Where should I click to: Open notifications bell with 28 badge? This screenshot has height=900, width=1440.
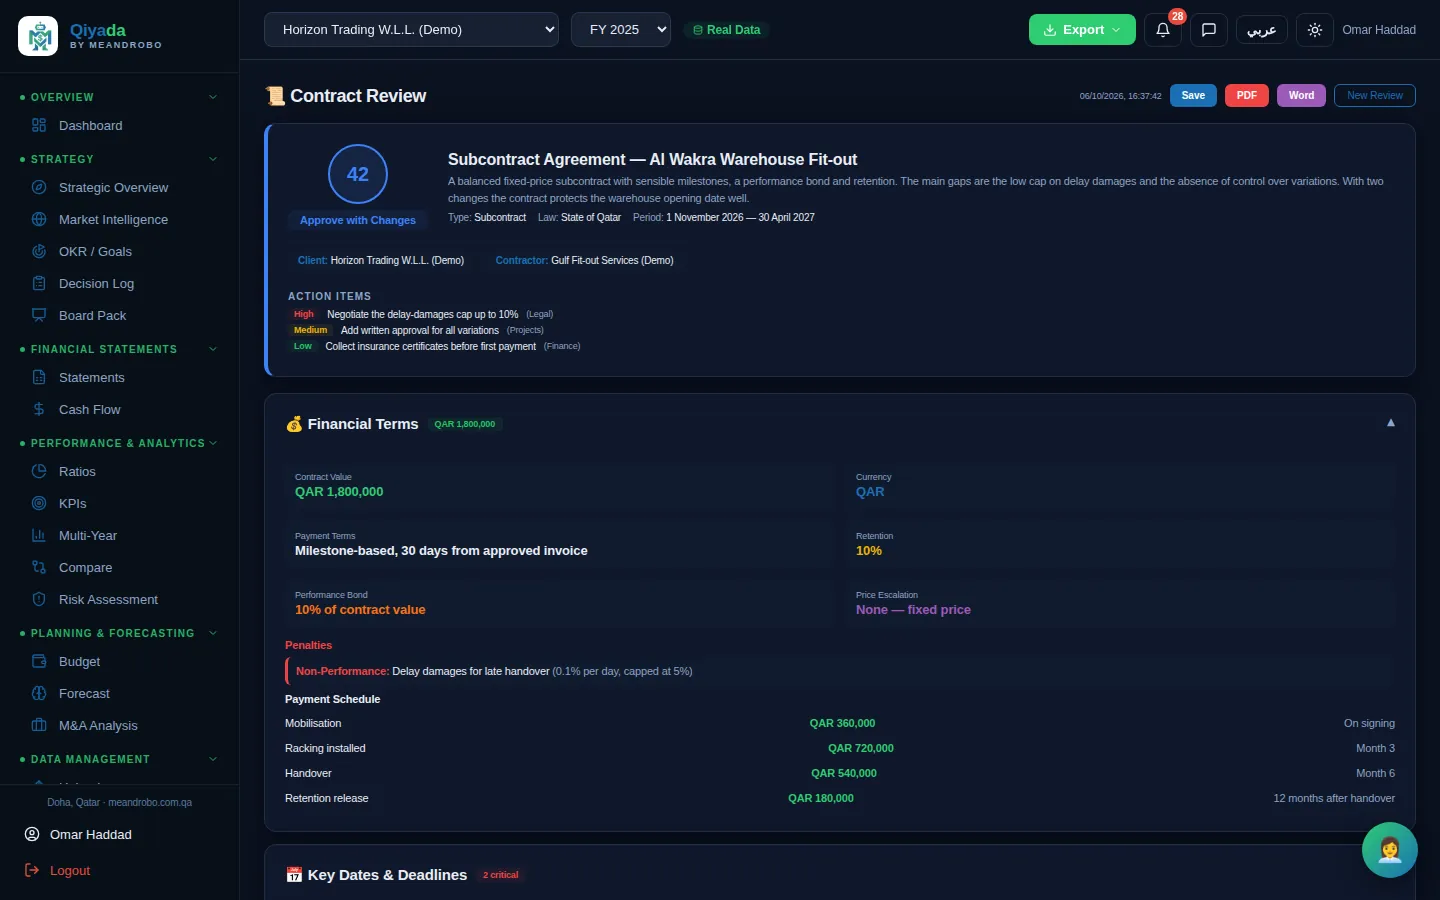(1163, 30)
